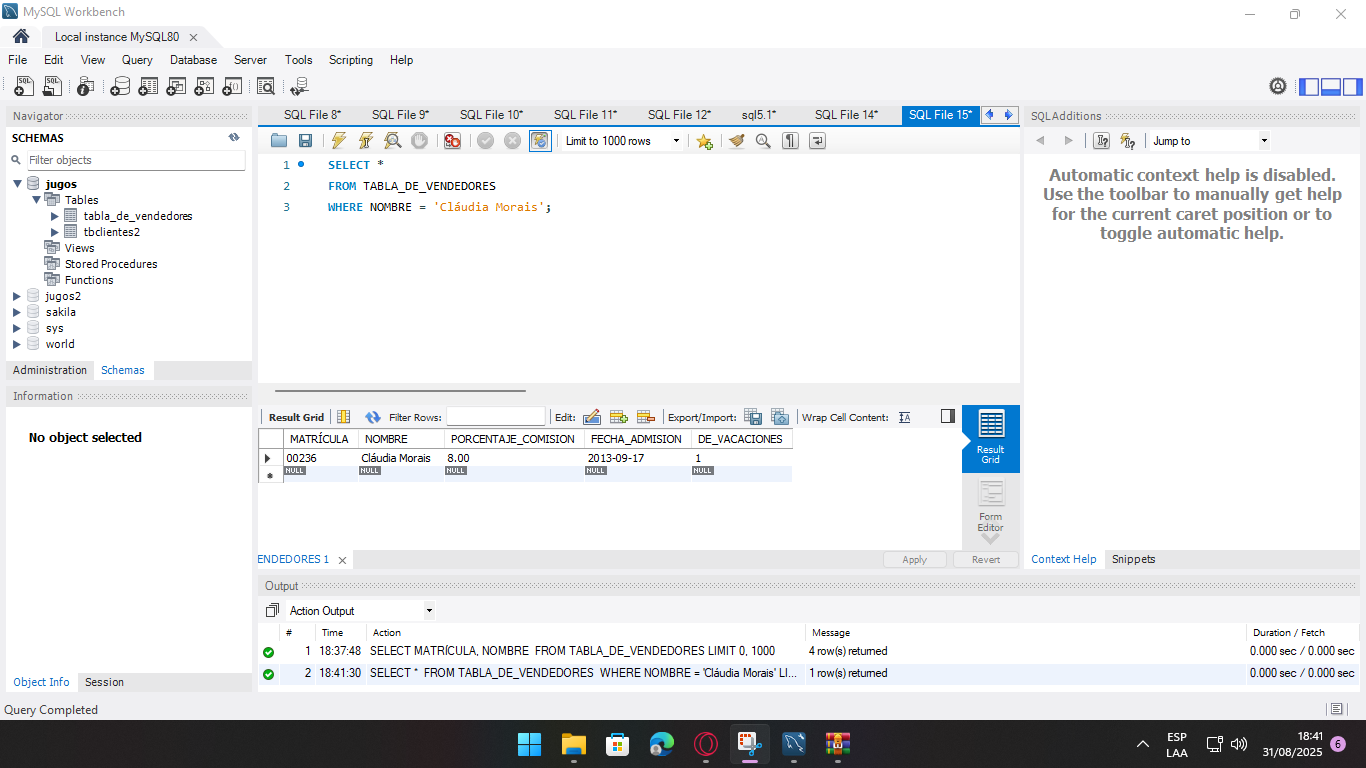Toggle wrap cell content icon
Viewport: 1366px width, 768px height.
click(x=905, y=417)
